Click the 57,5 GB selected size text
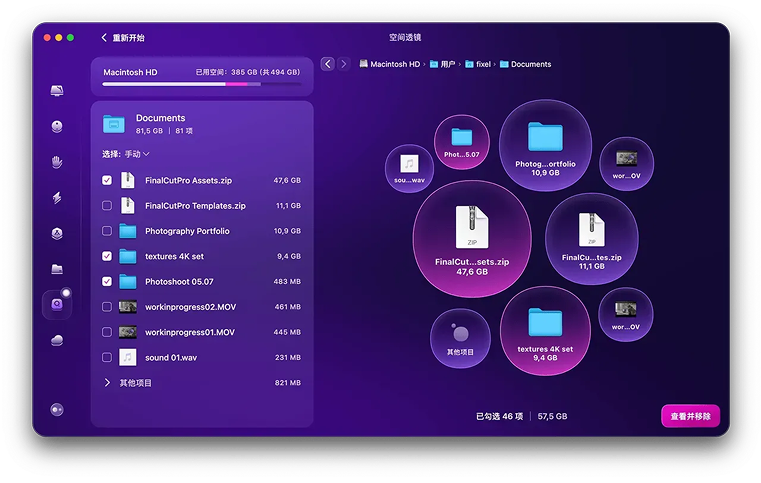This screenshot has width=761, height=483. [552, 416]
